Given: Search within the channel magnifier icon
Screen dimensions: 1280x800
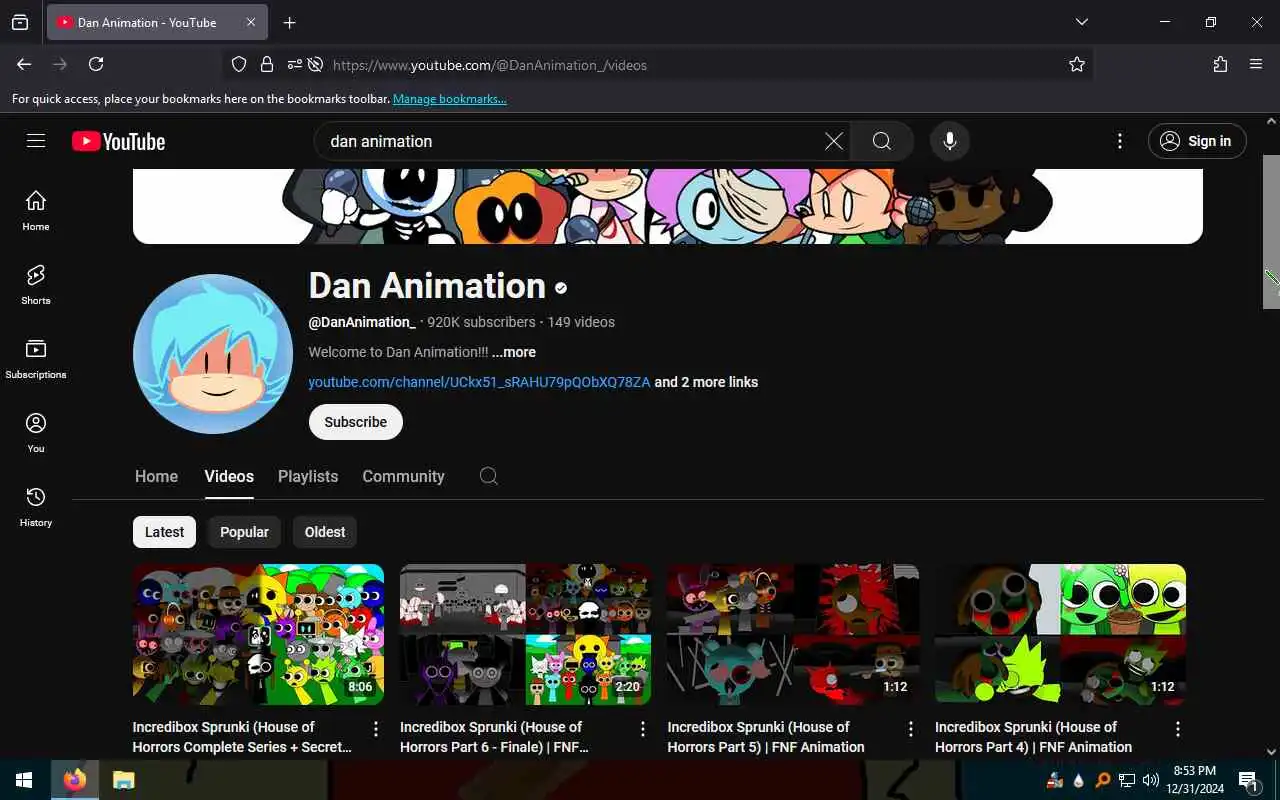Looking at the screenshot, I should point(489,476).
